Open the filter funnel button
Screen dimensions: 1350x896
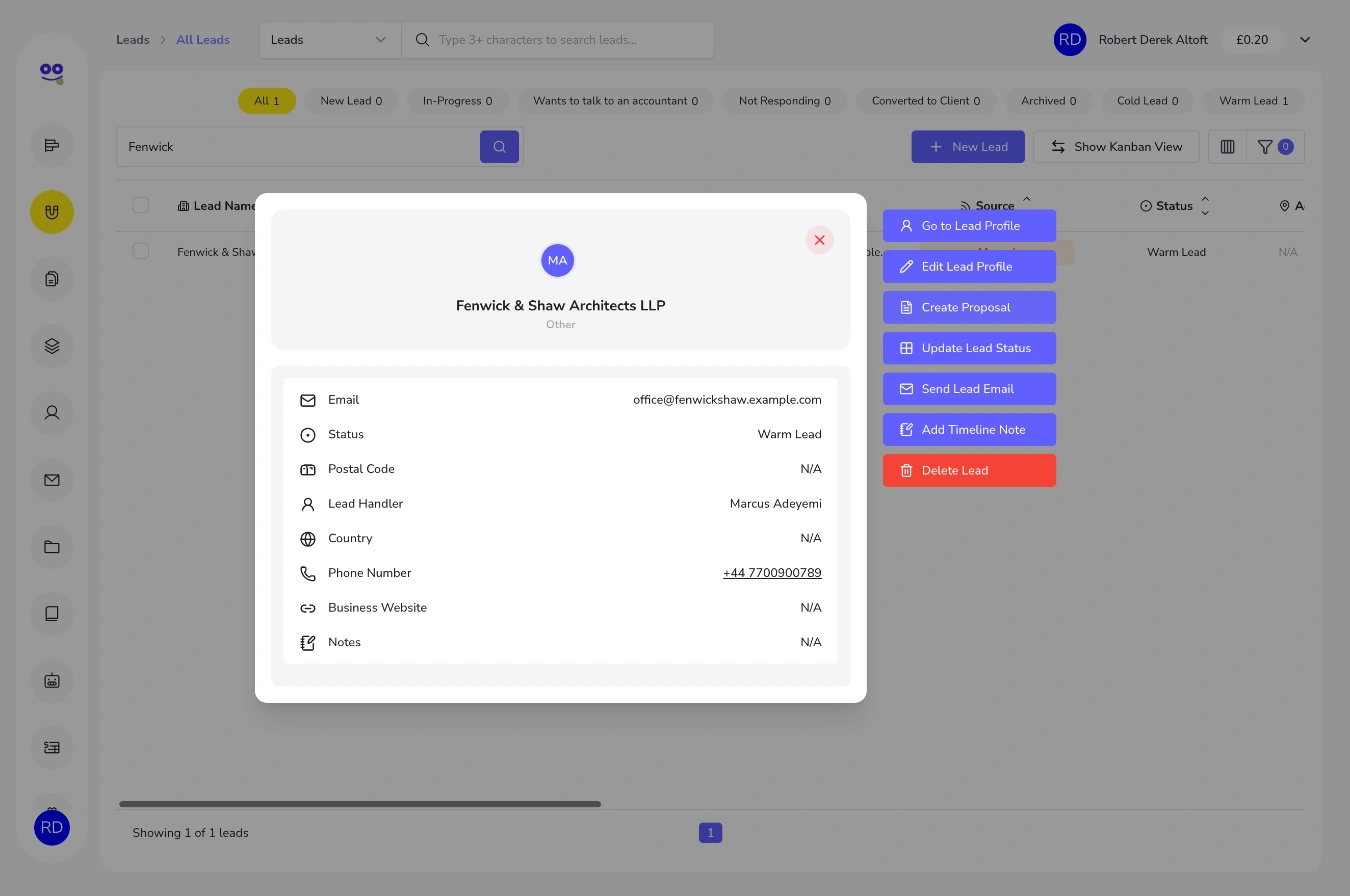click(x=1275, y=147)
